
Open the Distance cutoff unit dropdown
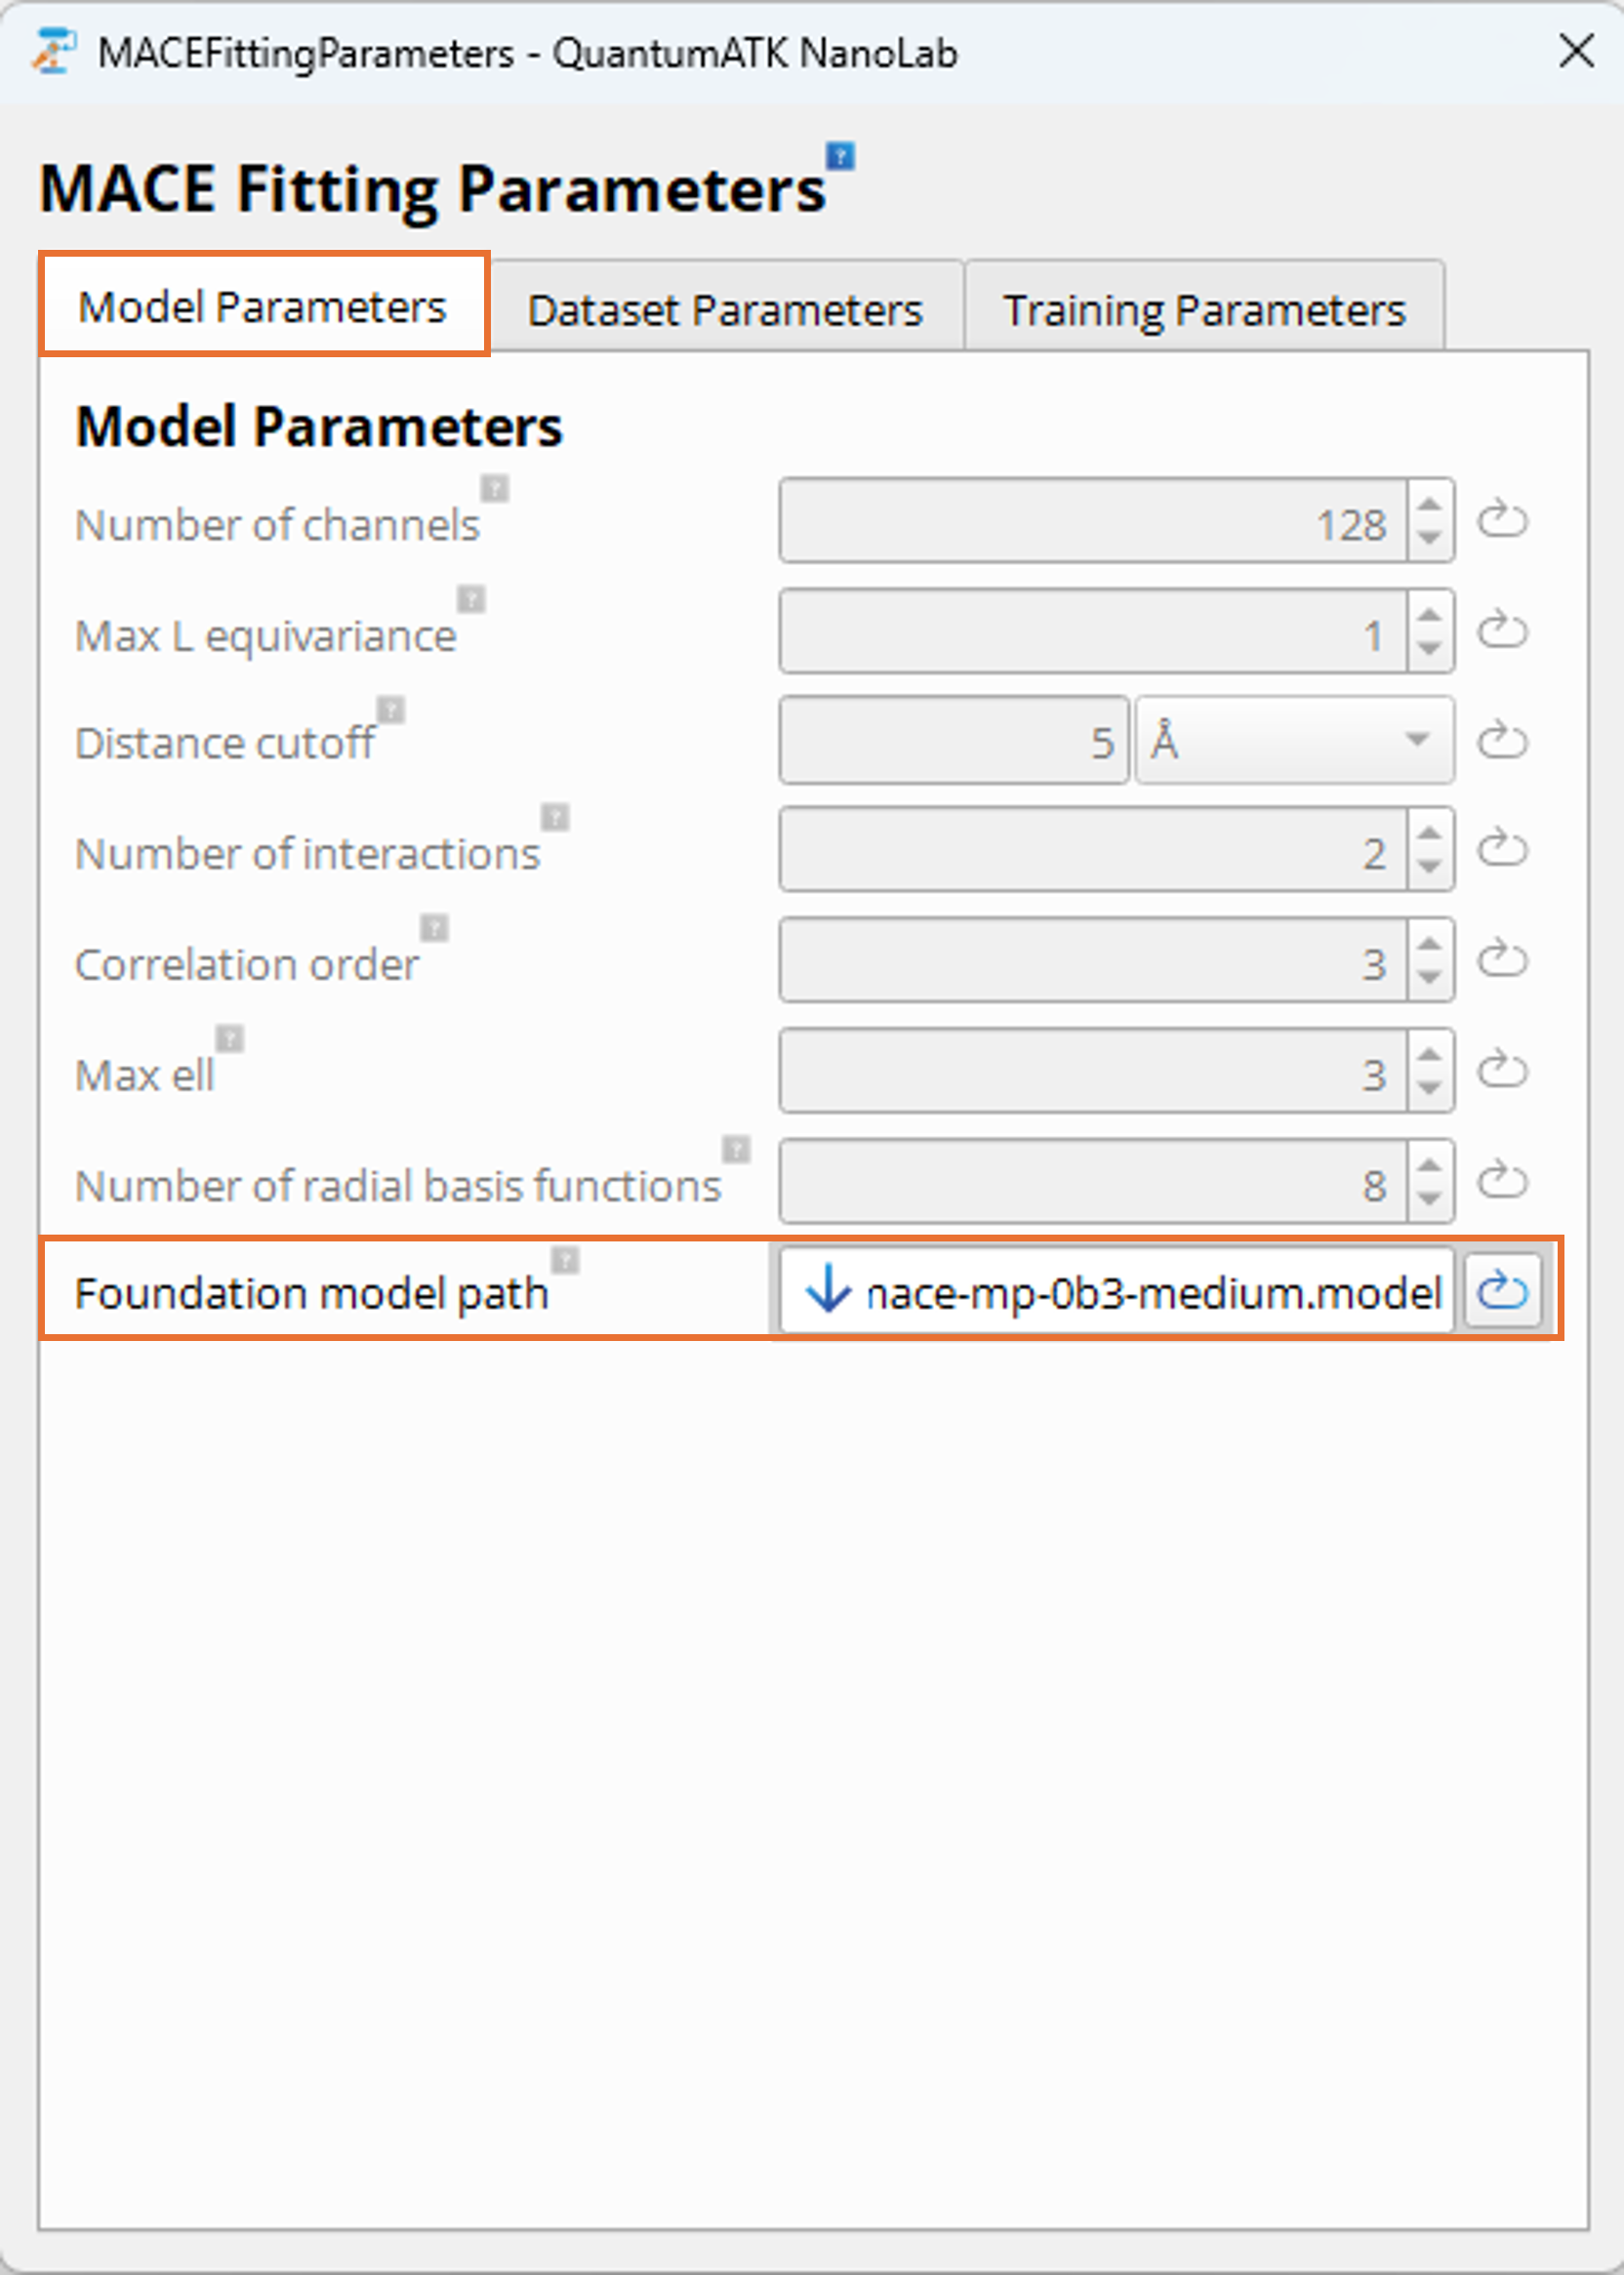(x=1294, y=740)
